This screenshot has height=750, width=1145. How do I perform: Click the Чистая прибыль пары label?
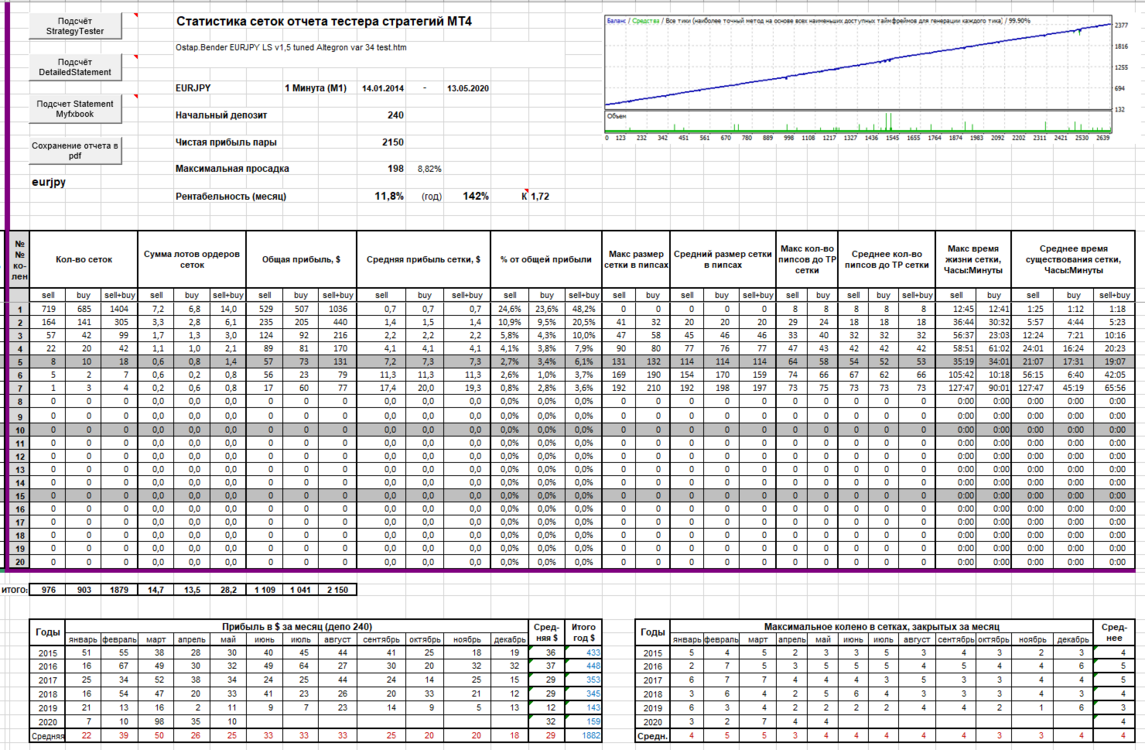pyautogui.click(x=226, y=142)
